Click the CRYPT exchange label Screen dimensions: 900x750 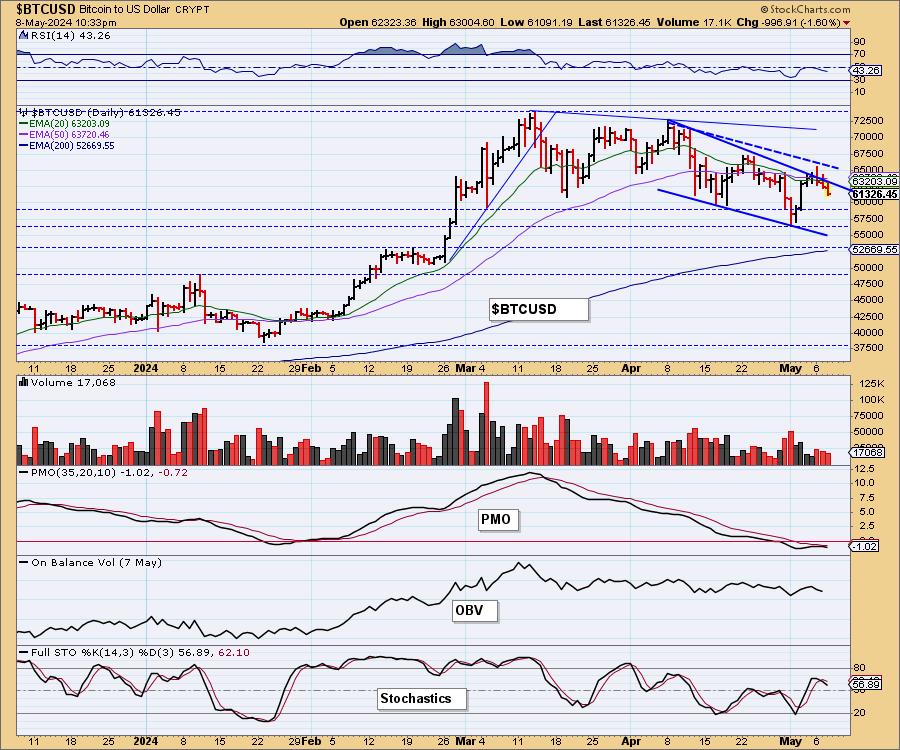194,9
